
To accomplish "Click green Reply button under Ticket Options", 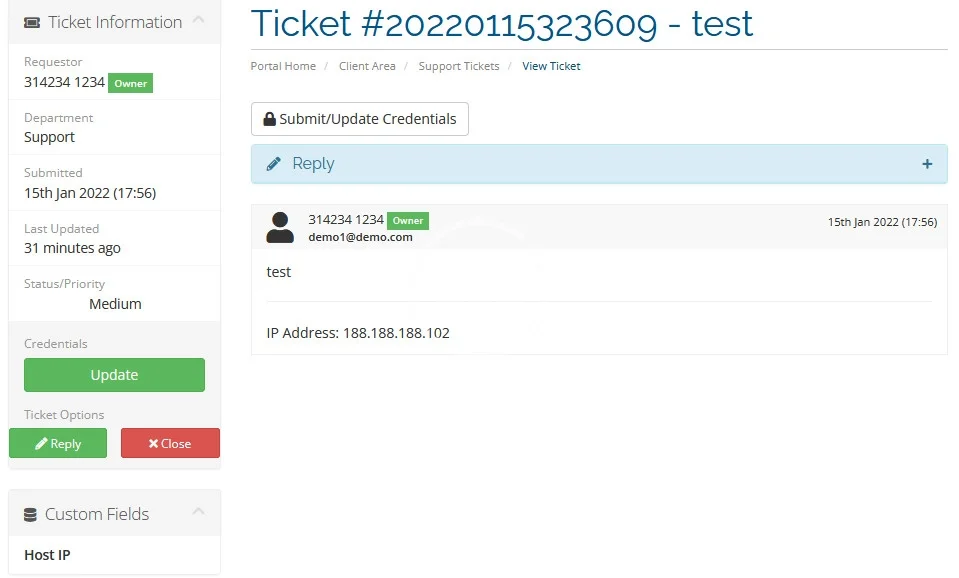I will click(58, 443).
